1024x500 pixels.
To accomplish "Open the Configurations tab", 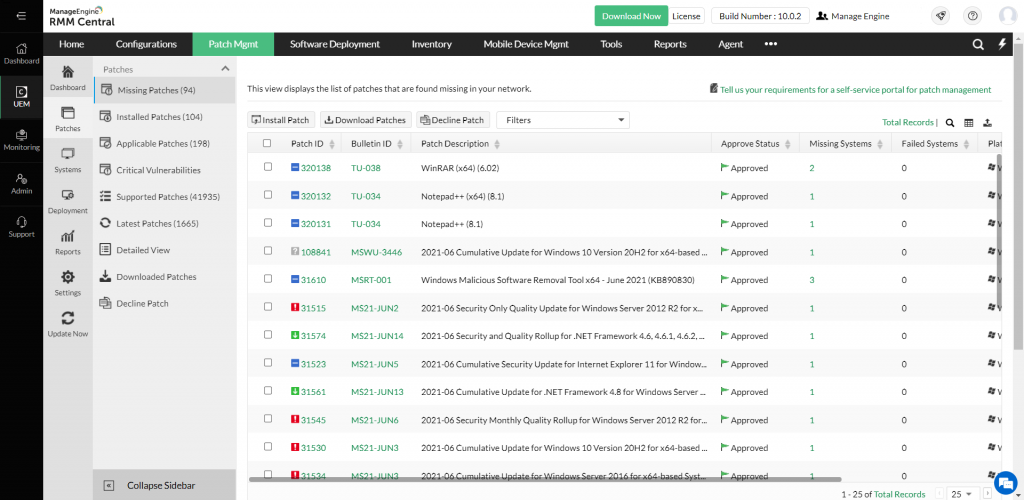I will (x=146, y=44).
